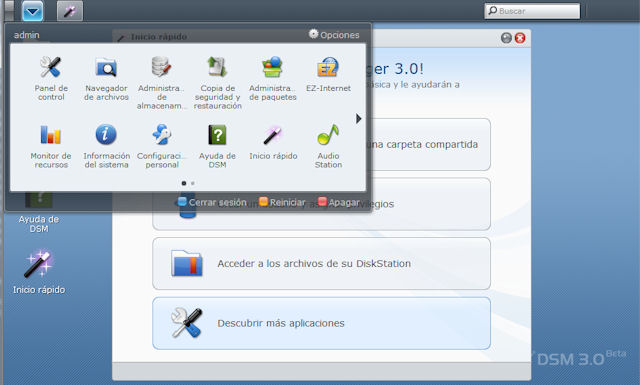Open Configuraci. personal
This screenshot has height=385, width=640.
pos(162,146)
